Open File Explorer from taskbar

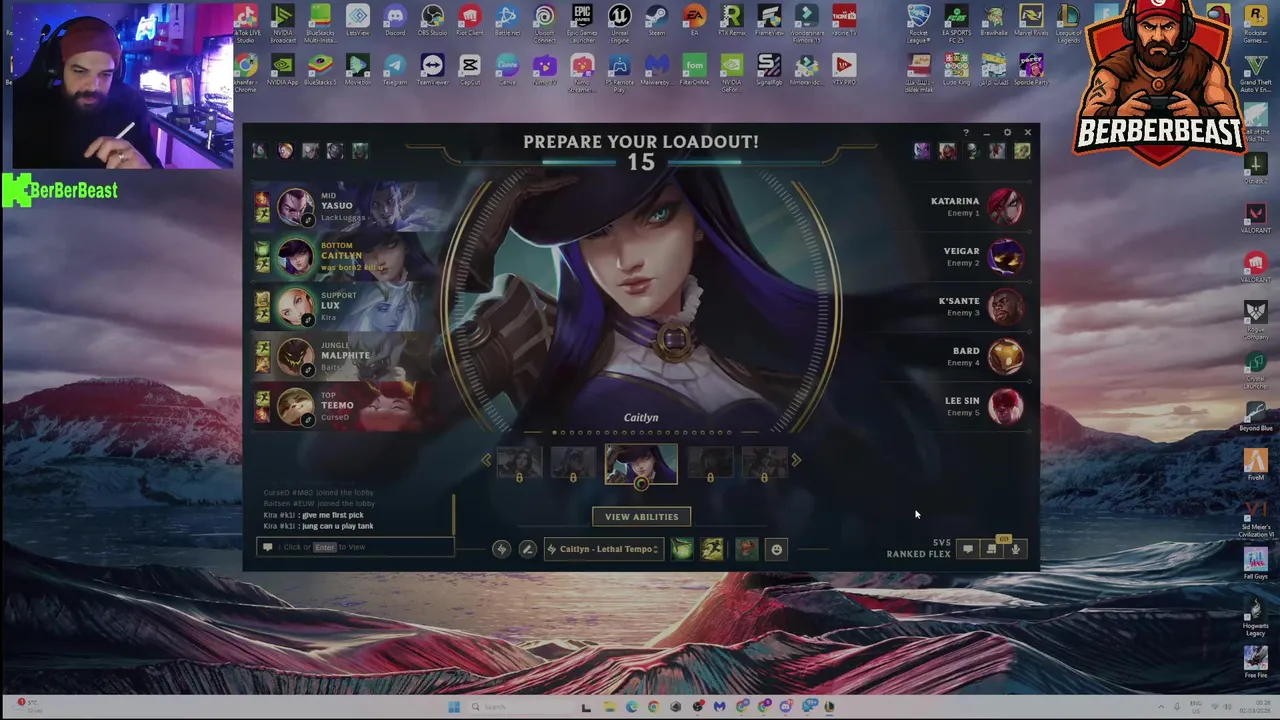pyautogui.click(x=609, y=707)
